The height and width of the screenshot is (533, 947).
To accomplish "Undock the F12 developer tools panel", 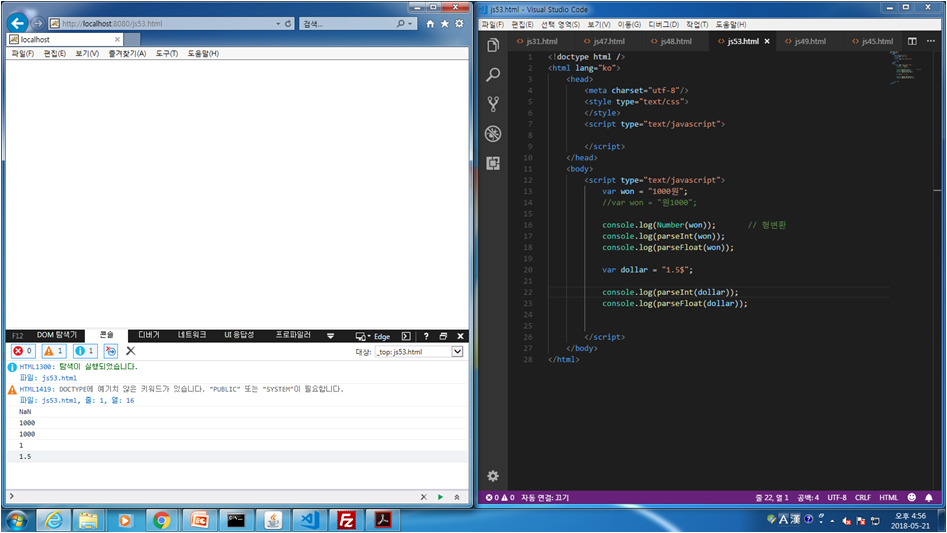I will [x=443, y=336].
